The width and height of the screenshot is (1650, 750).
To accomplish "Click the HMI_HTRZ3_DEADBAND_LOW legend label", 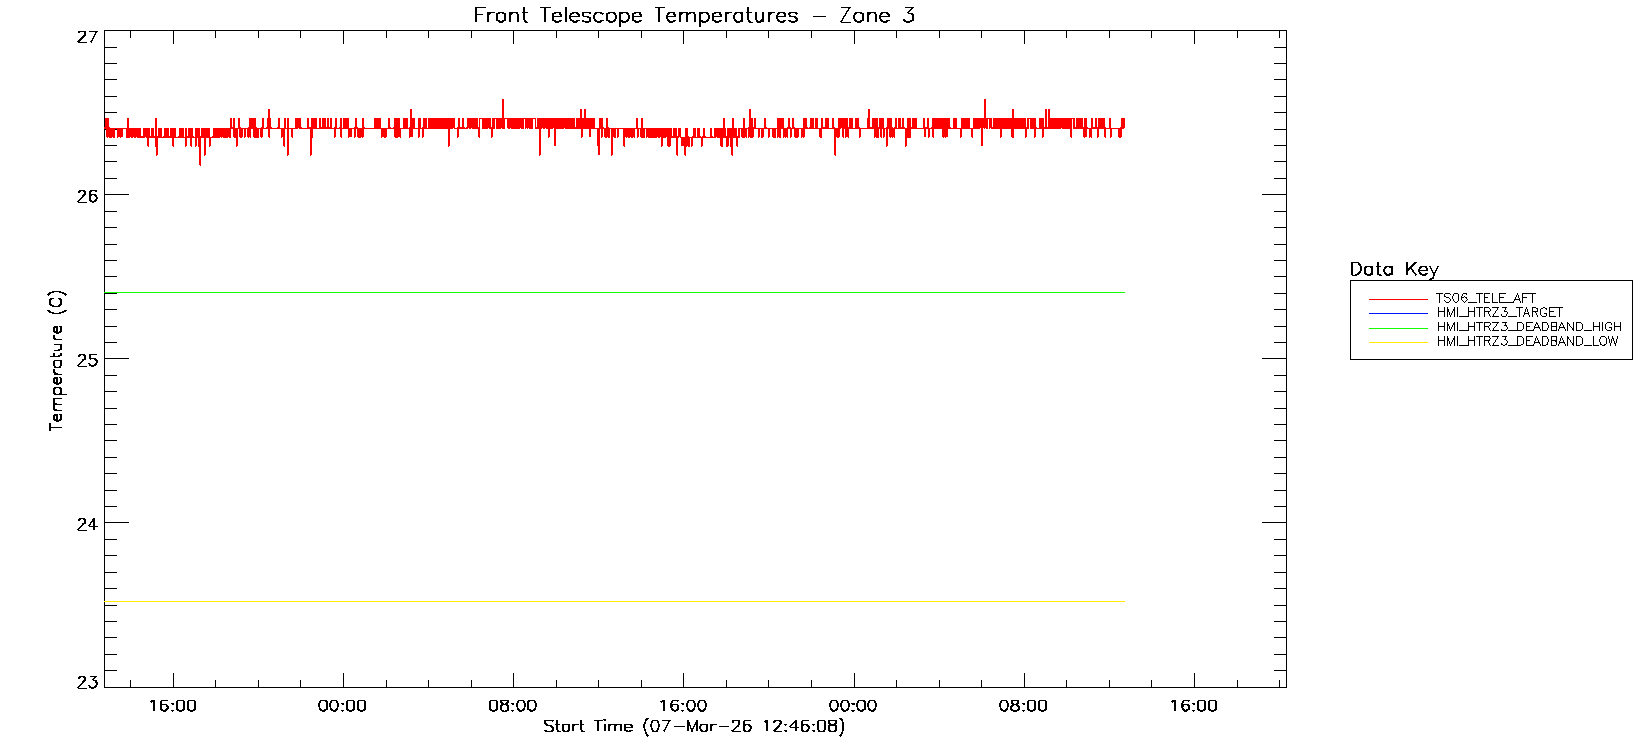I will (x=1527, y=341).
